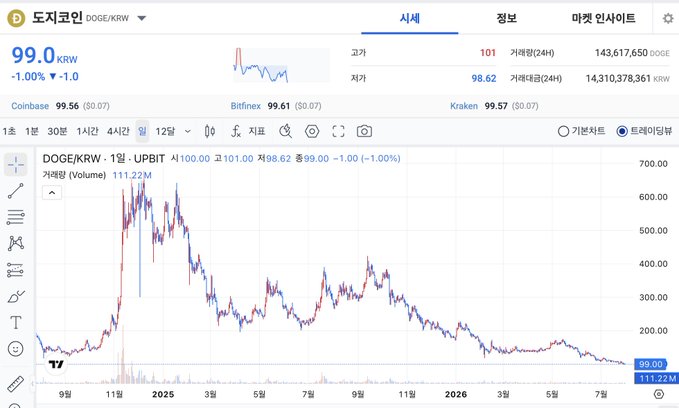This screenshot has width=679, height=408.
Task: Open chart settings hexagon icon
Action: pyautogui.click(x=312, y=131)
